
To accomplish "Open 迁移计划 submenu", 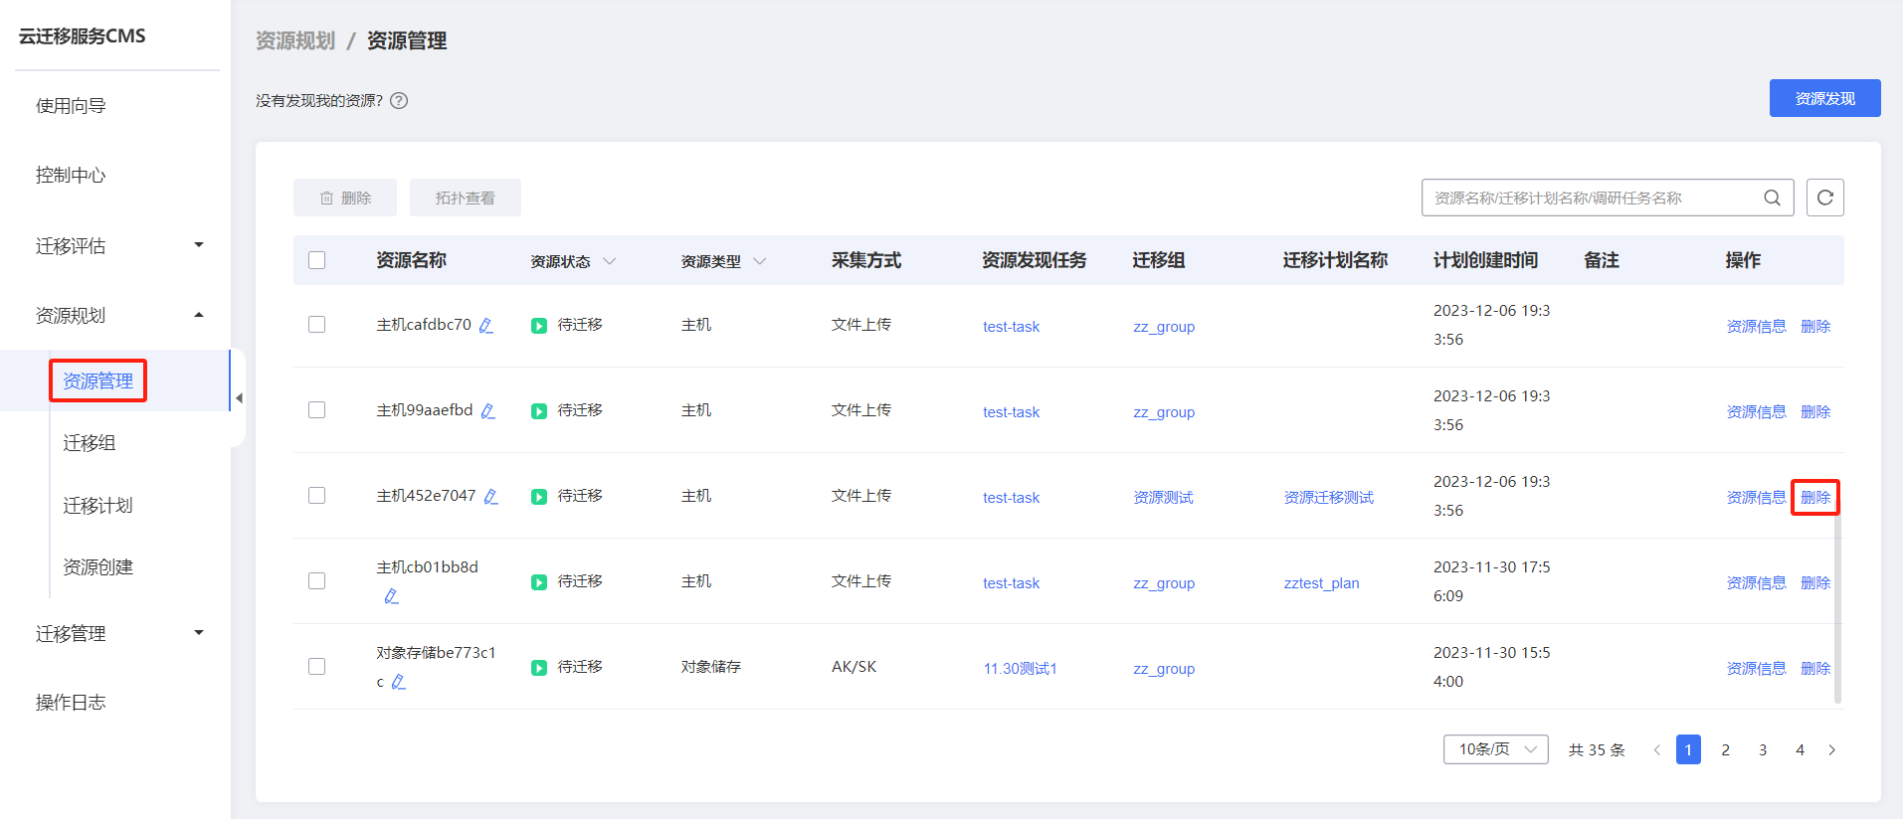I will point(98,505).
